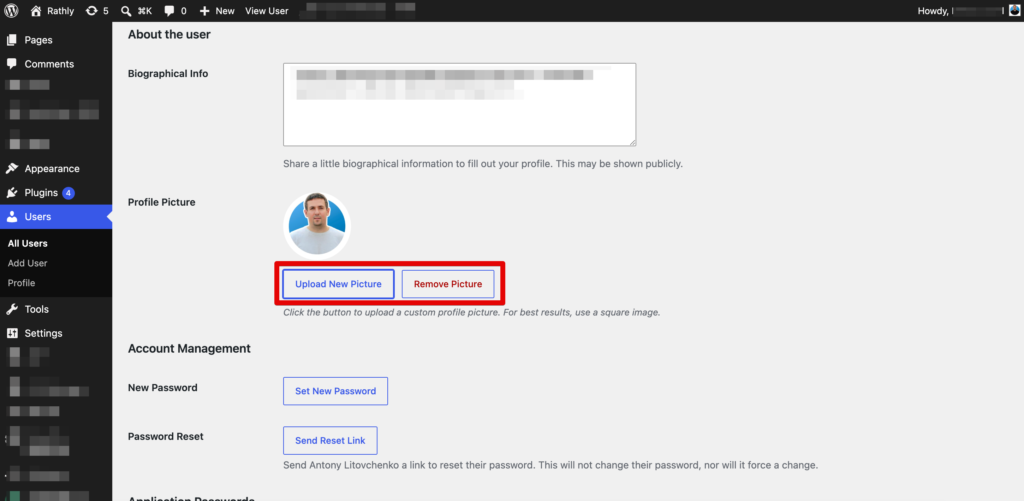The height and width of the screenshot is (501, 1024).
Task: Click the plus New icon
Action: [x=204, y=11]
